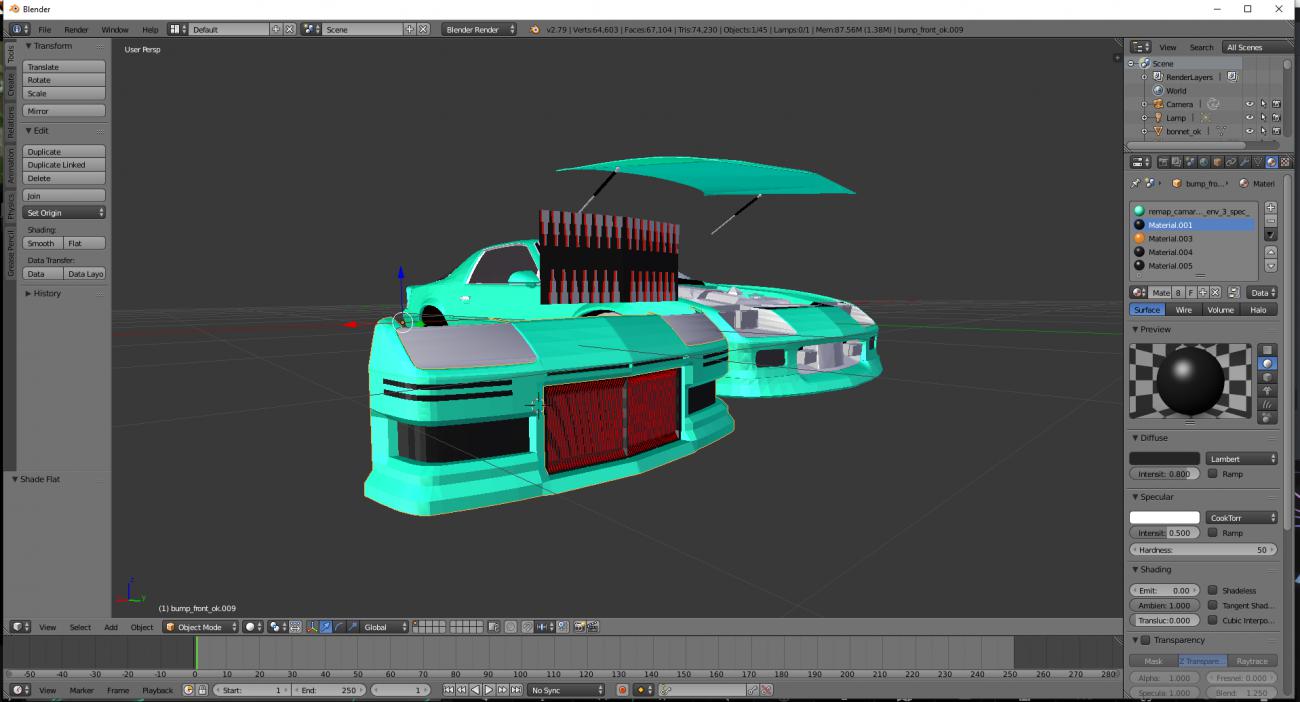Click the record auto-keyframe button

point(622,690)
